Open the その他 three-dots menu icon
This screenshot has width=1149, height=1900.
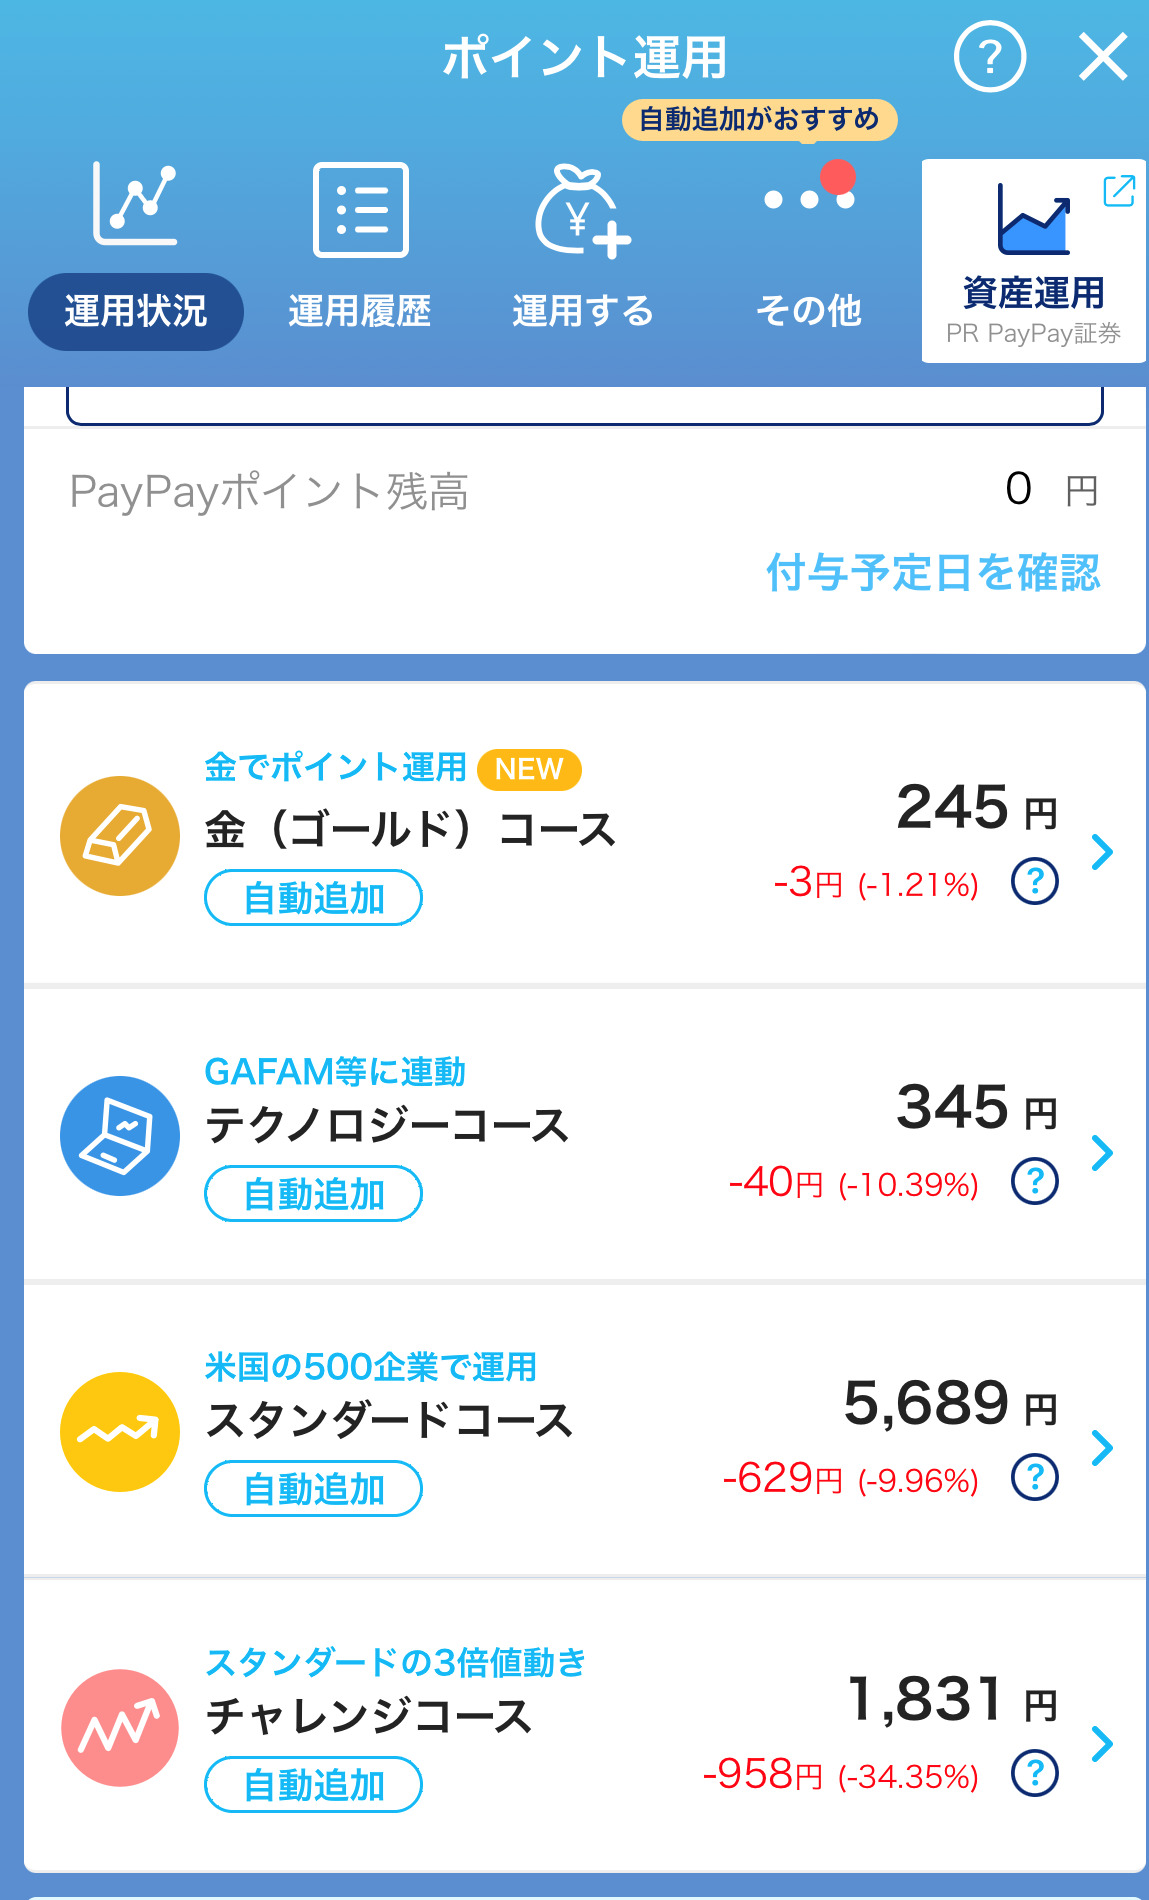coord(809,199)
